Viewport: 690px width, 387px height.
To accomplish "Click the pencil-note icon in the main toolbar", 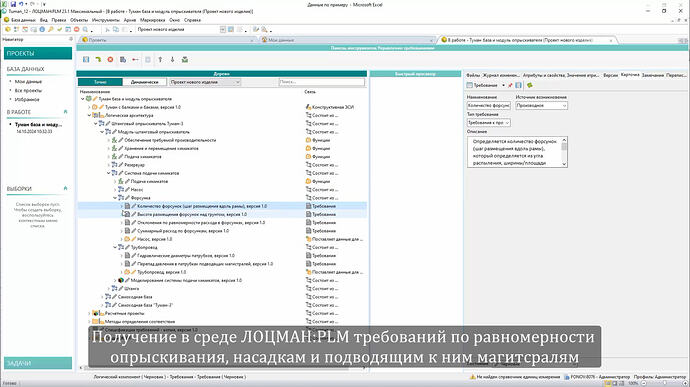I will pyautogui.click(x=257, y=29).
